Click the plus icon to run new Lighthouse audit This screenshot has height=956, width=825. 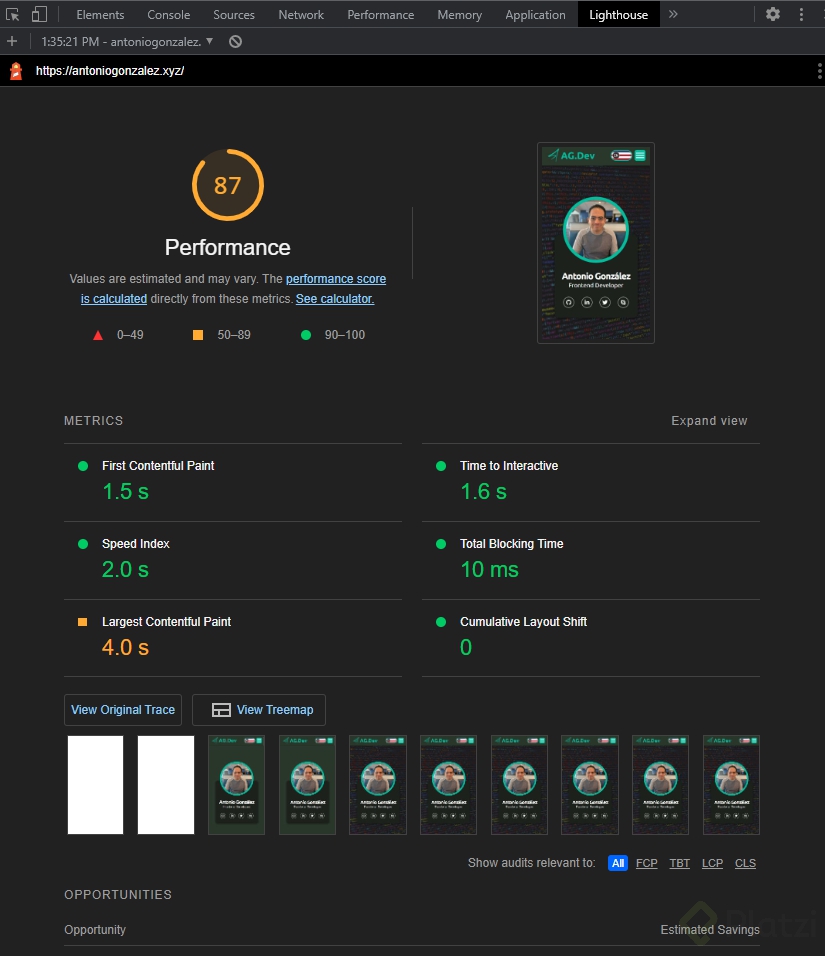point(10,42)
